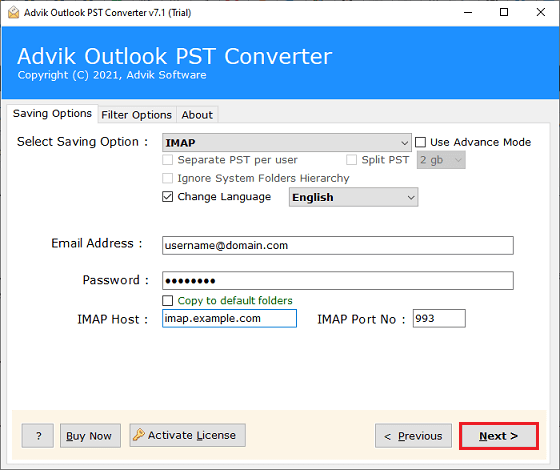The width and height of the screenshot is (560, 470).
Task: Select the IMAP Host text box
Action: (229, 318)
